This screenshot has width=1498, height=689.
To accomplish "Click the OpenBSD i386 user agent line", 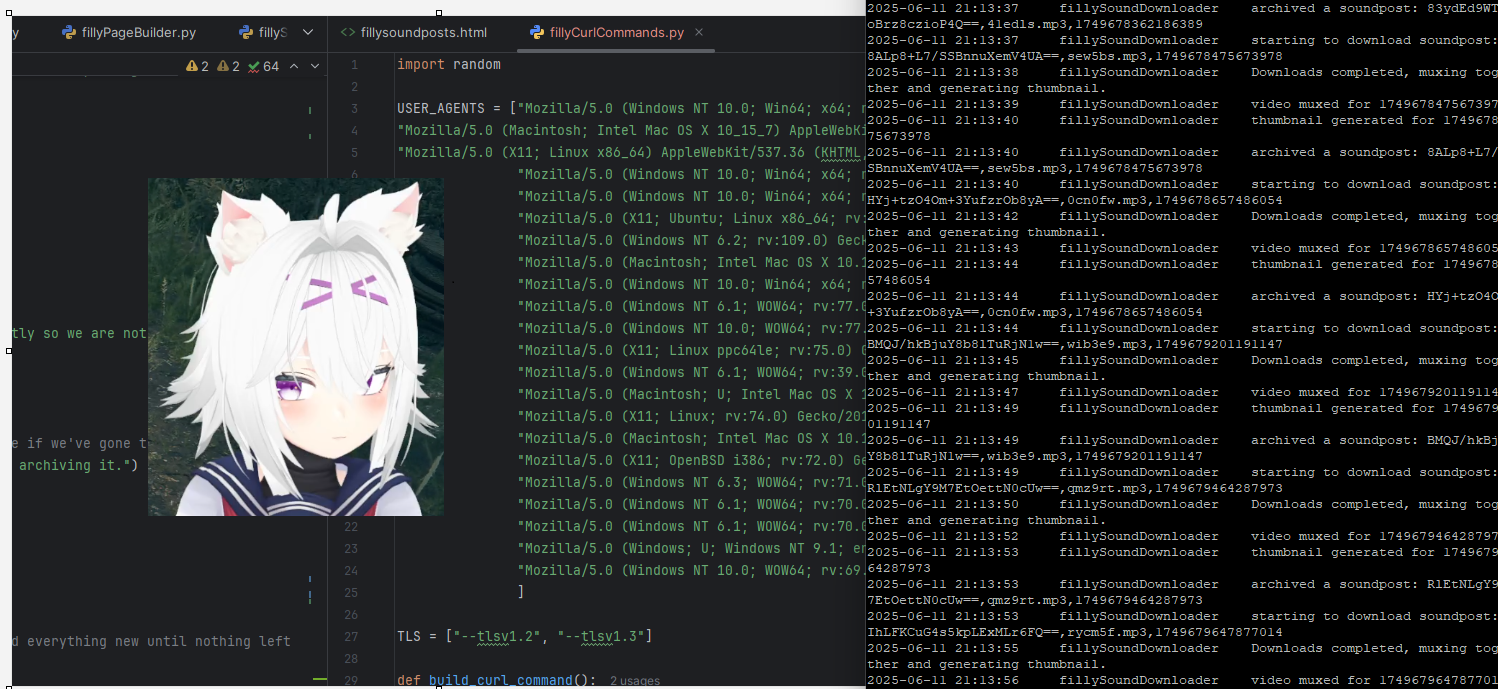I will tap(692, 460).
